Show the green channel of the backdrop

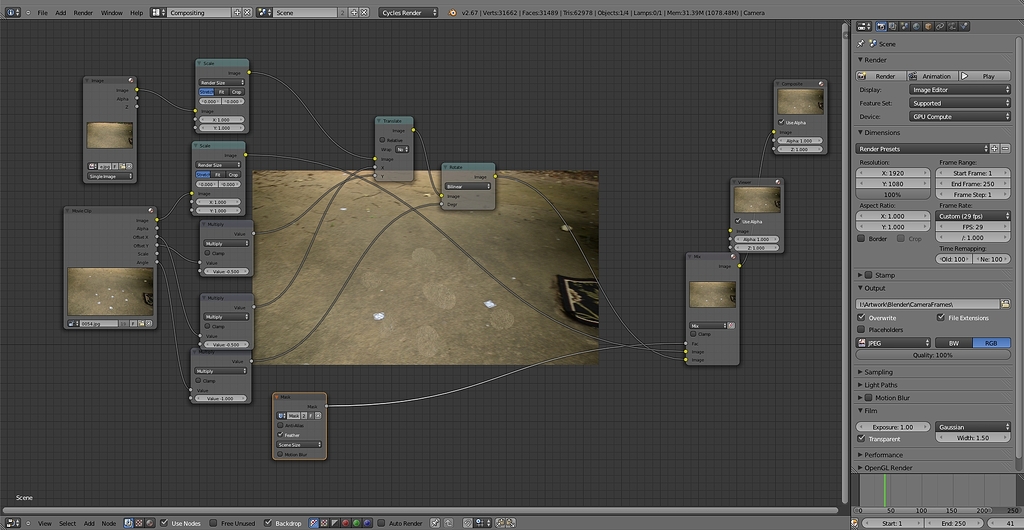click(357, 523)
